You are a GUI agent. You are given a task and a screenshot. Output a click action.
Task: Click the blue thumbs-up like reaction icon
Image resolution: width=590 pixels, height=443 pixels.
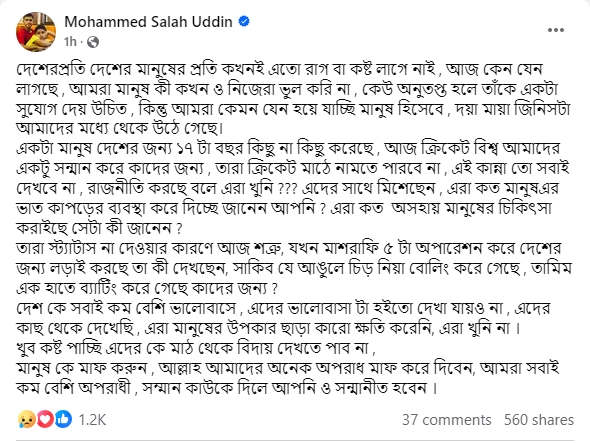pyautogui.click(x=63, y=419)
